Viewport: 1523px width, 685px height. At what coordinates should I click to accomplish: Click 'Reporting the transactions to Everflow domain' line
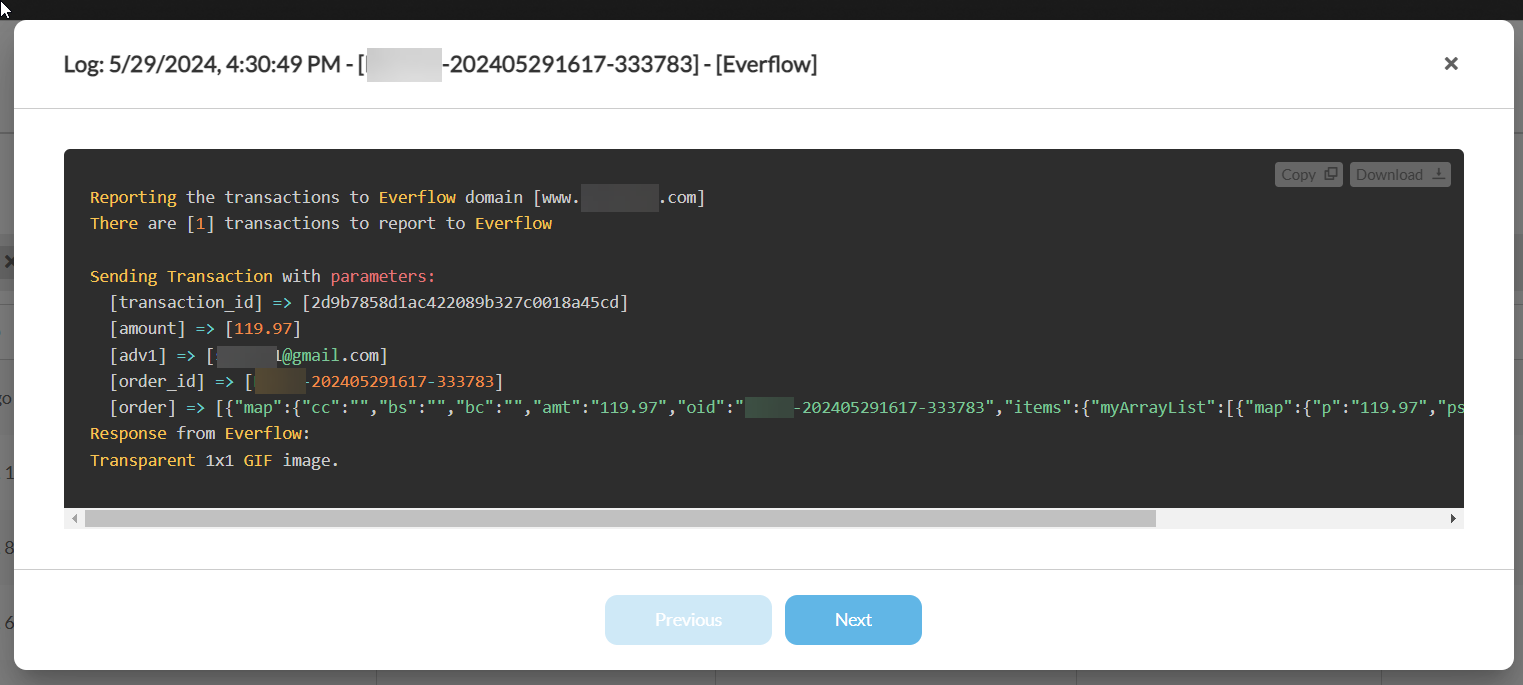(397, 197)
